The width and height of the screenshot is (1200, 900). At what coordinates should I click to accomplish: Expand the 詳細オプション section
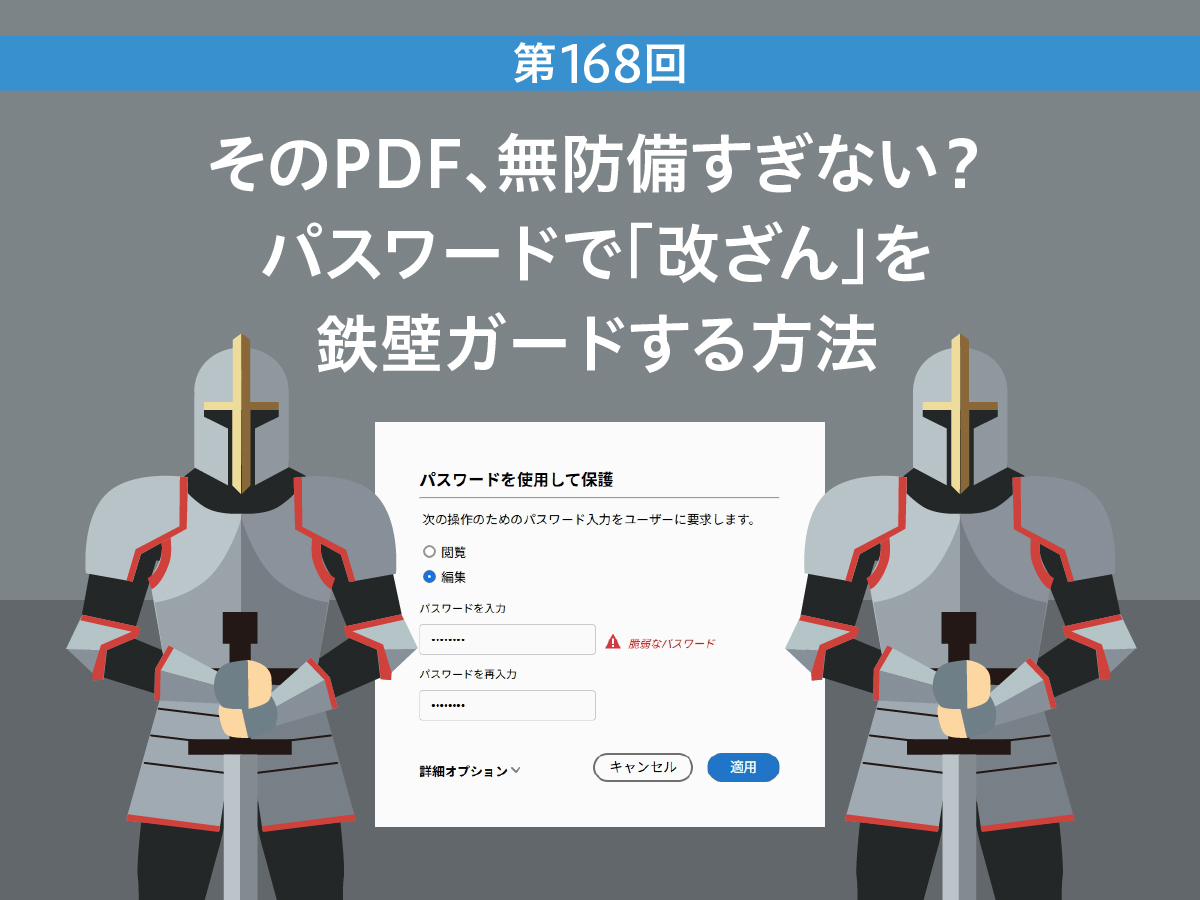coord(470,771)
